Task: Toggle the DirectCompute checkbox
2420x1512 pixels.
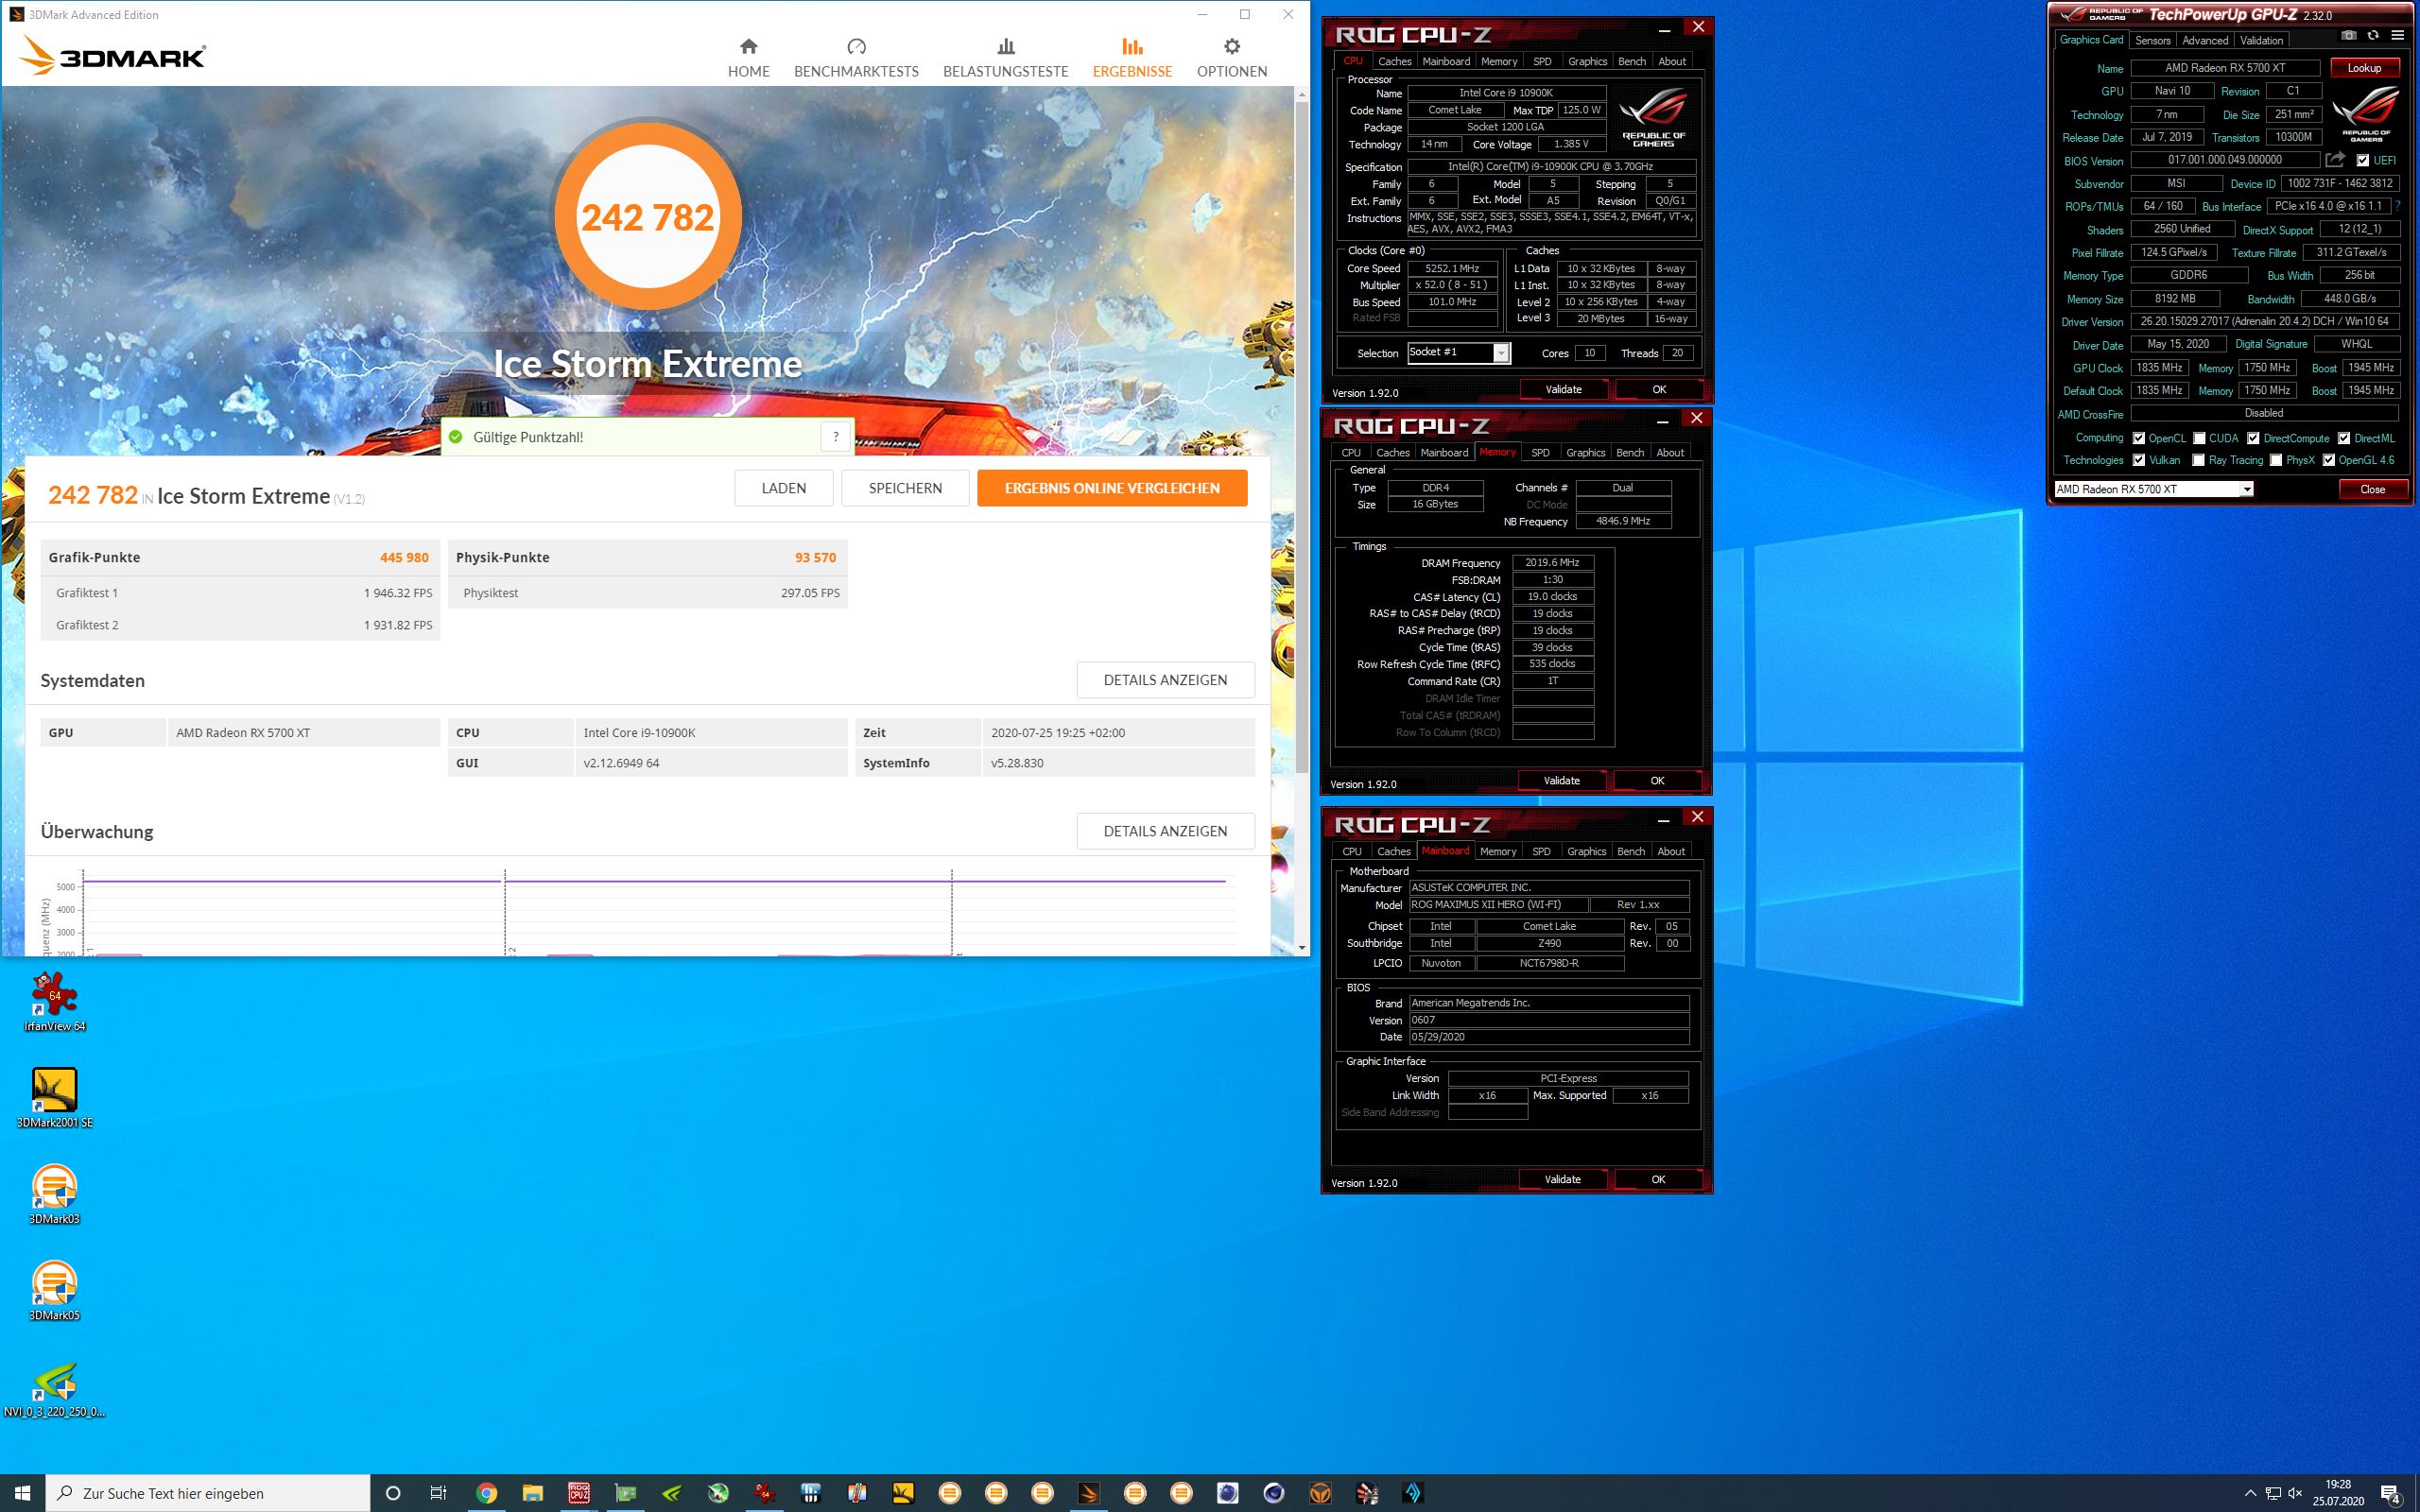Action: pyautogui.click(x=2253, y=438)
